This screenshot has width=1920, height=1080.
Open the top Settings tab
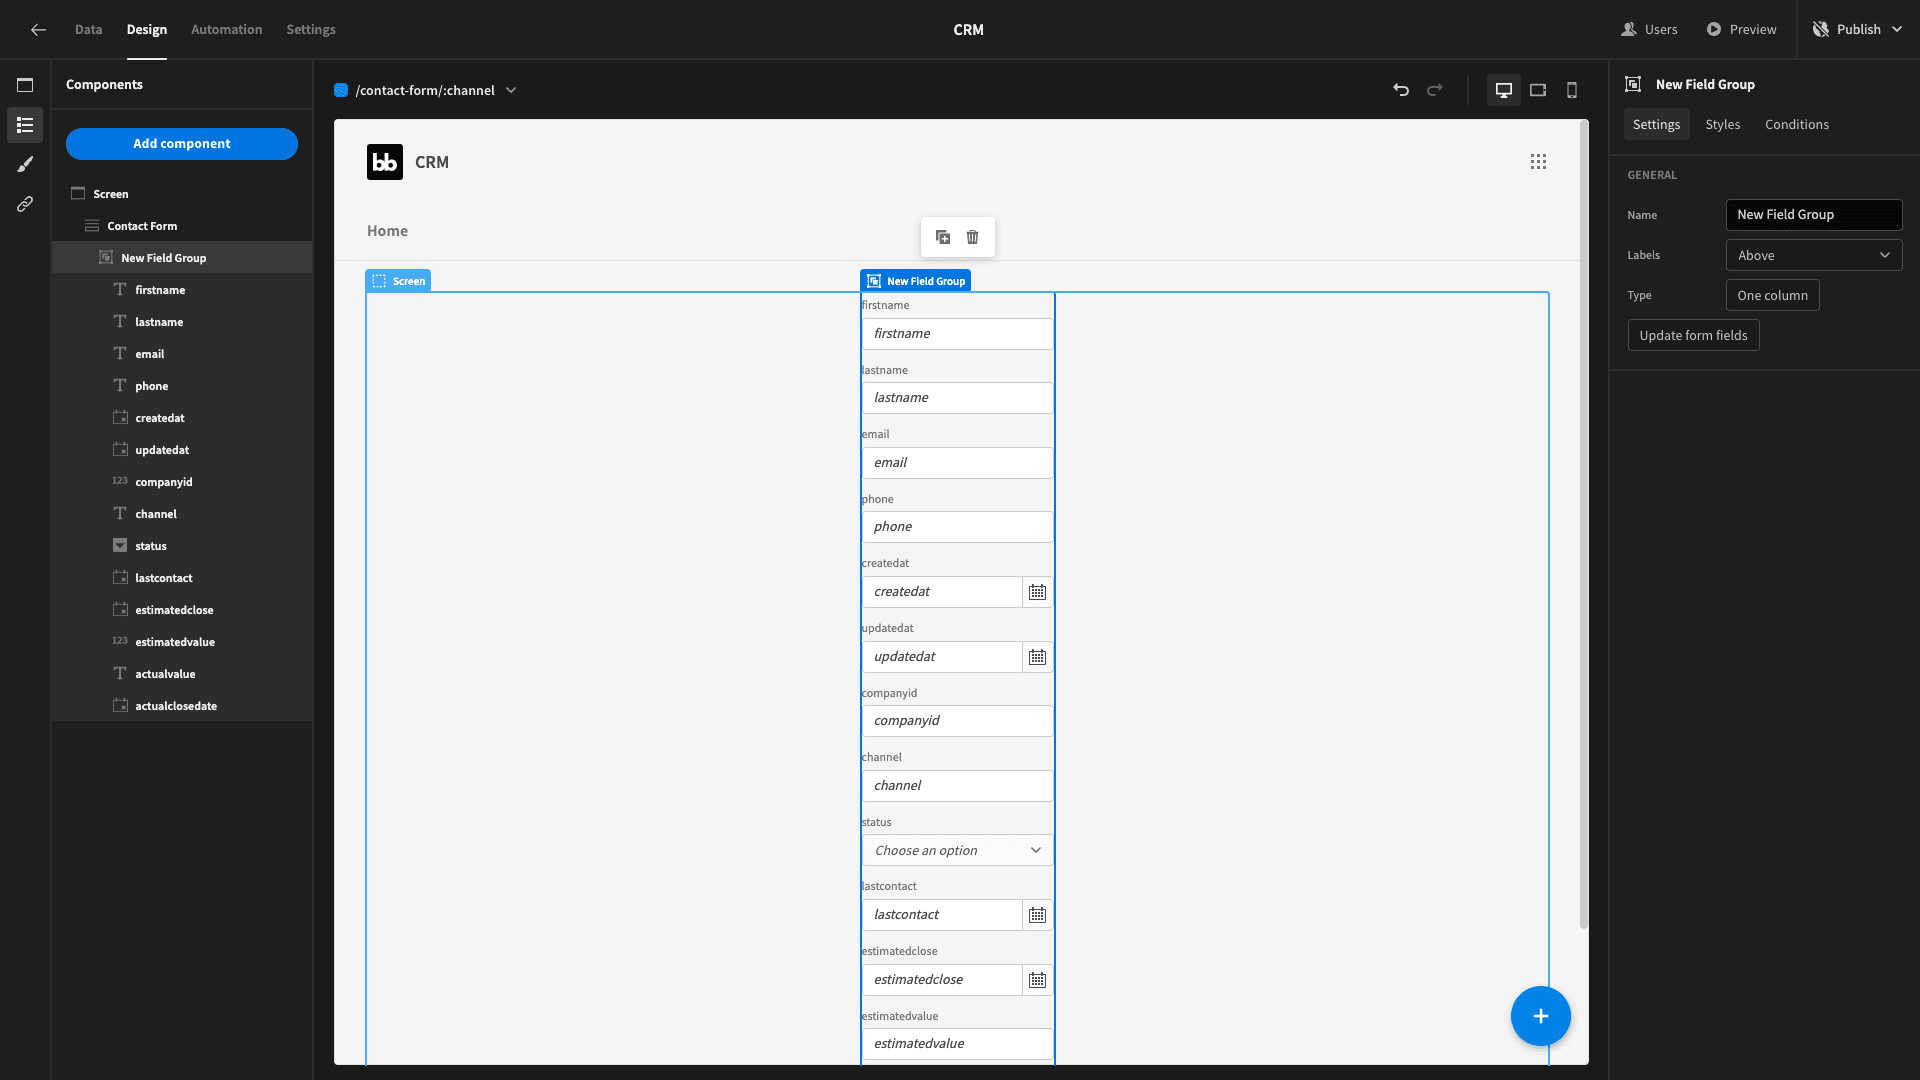point(311,30)
